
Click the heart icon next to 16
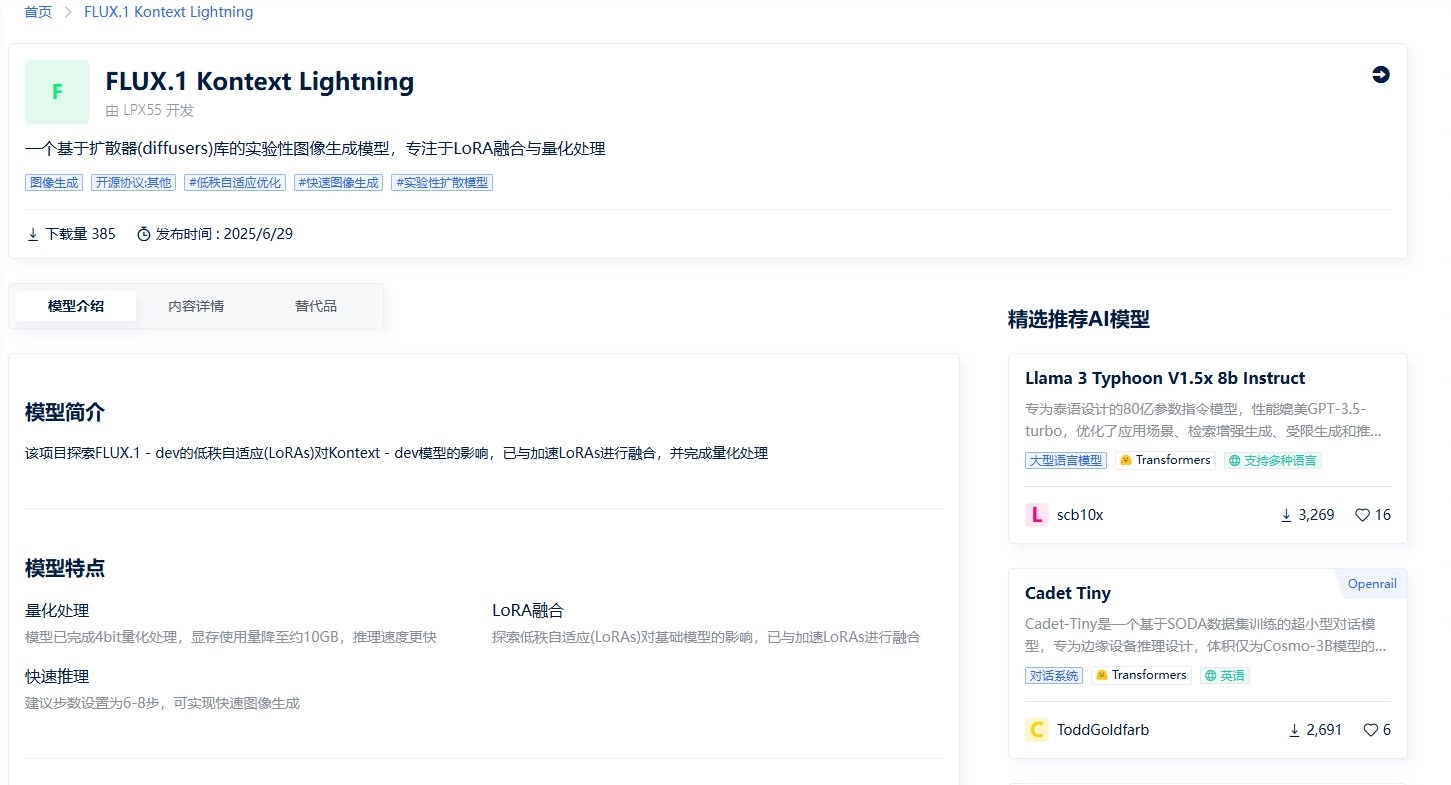[1362, 515]
